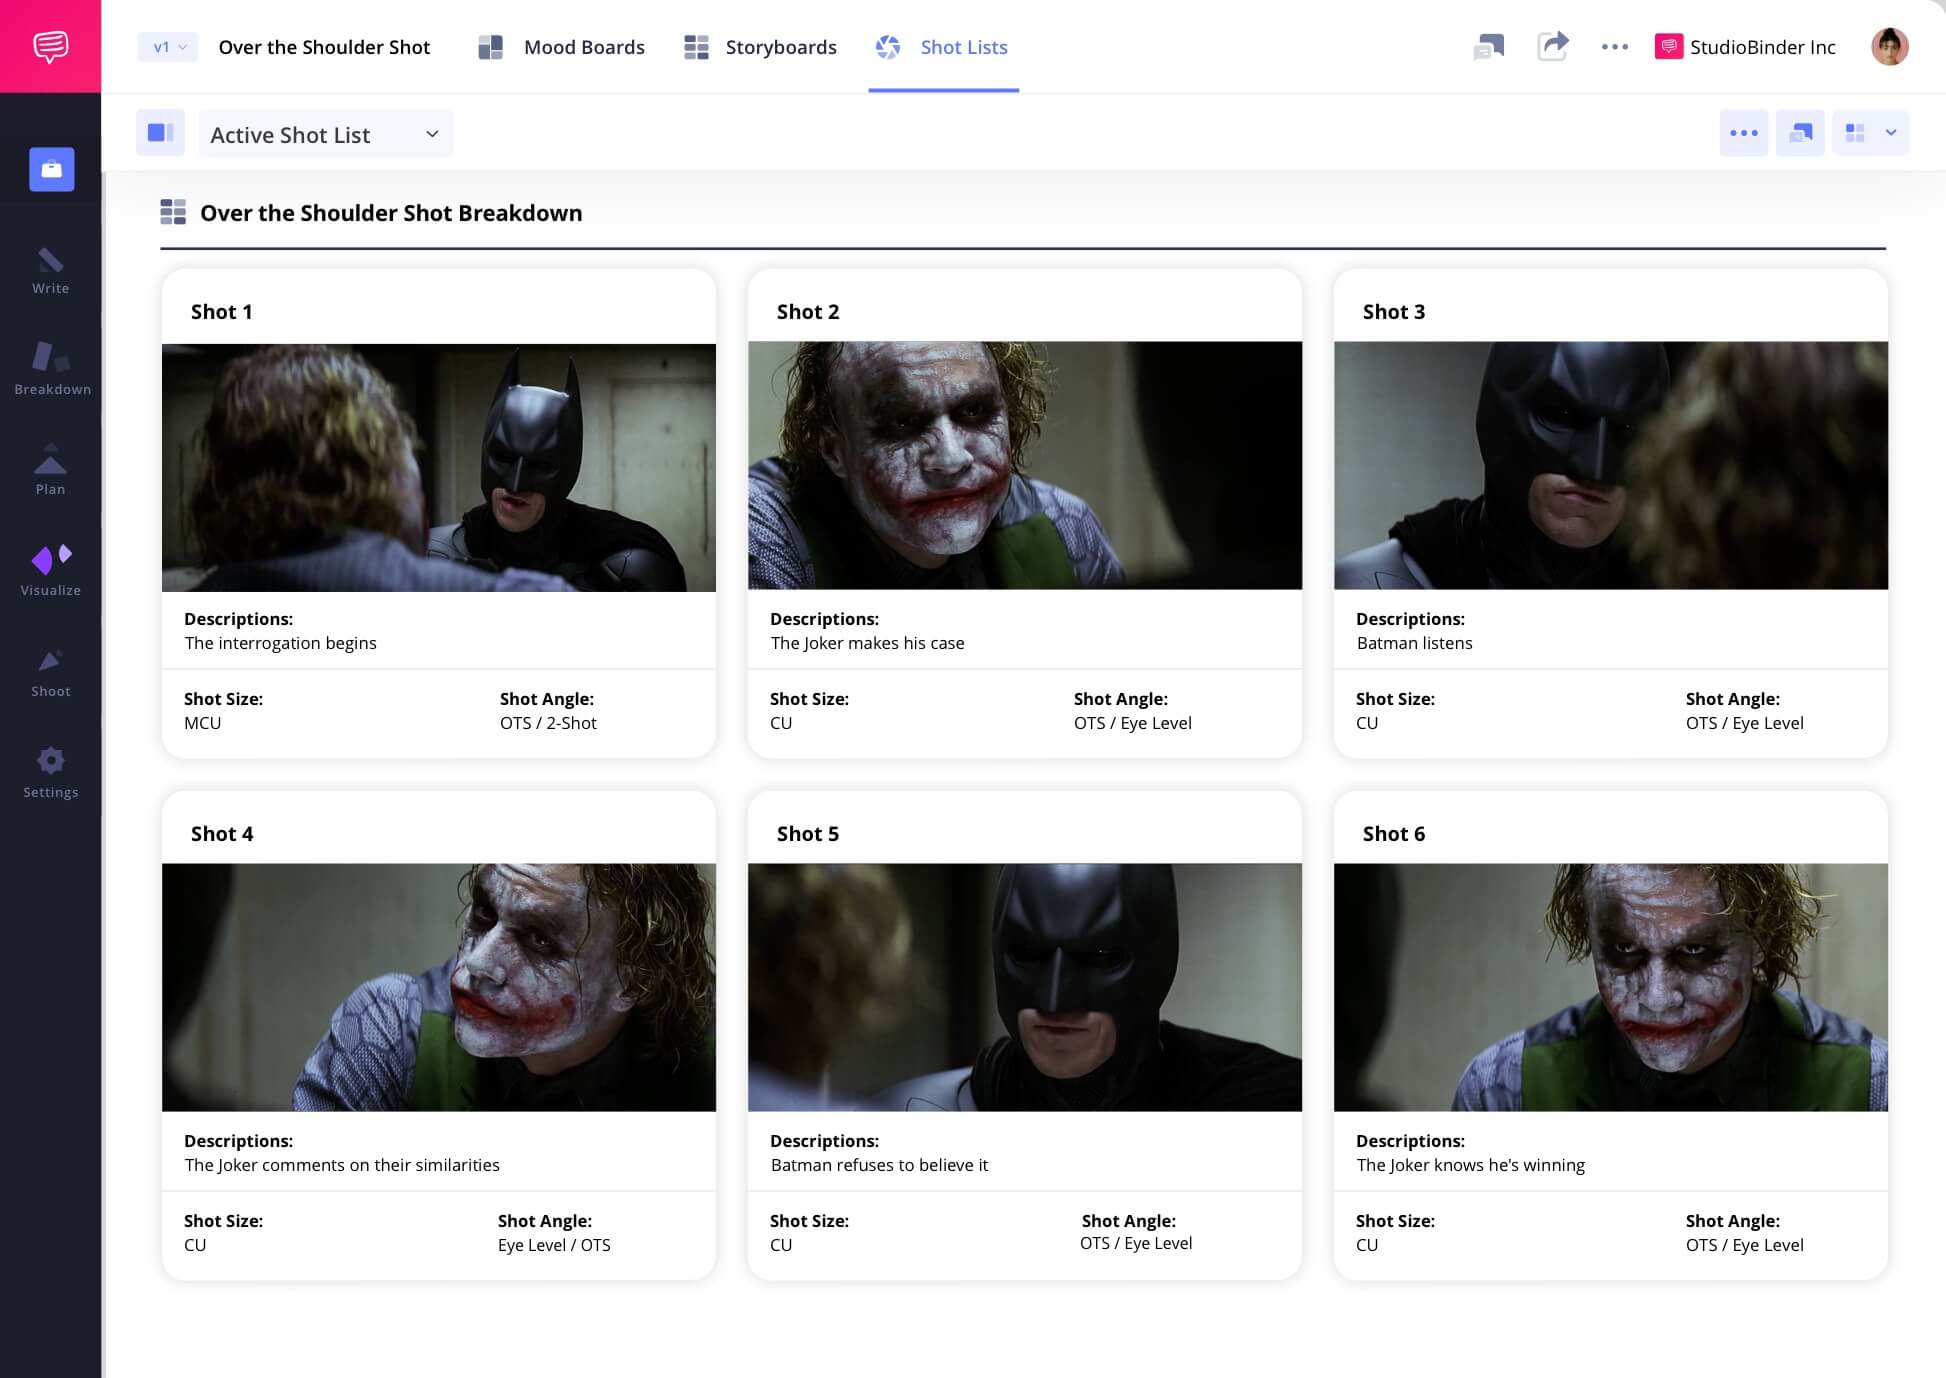Open the projects briefcase icon in sidebar
Screen dimensions: 1946x1378
(51, 169)
